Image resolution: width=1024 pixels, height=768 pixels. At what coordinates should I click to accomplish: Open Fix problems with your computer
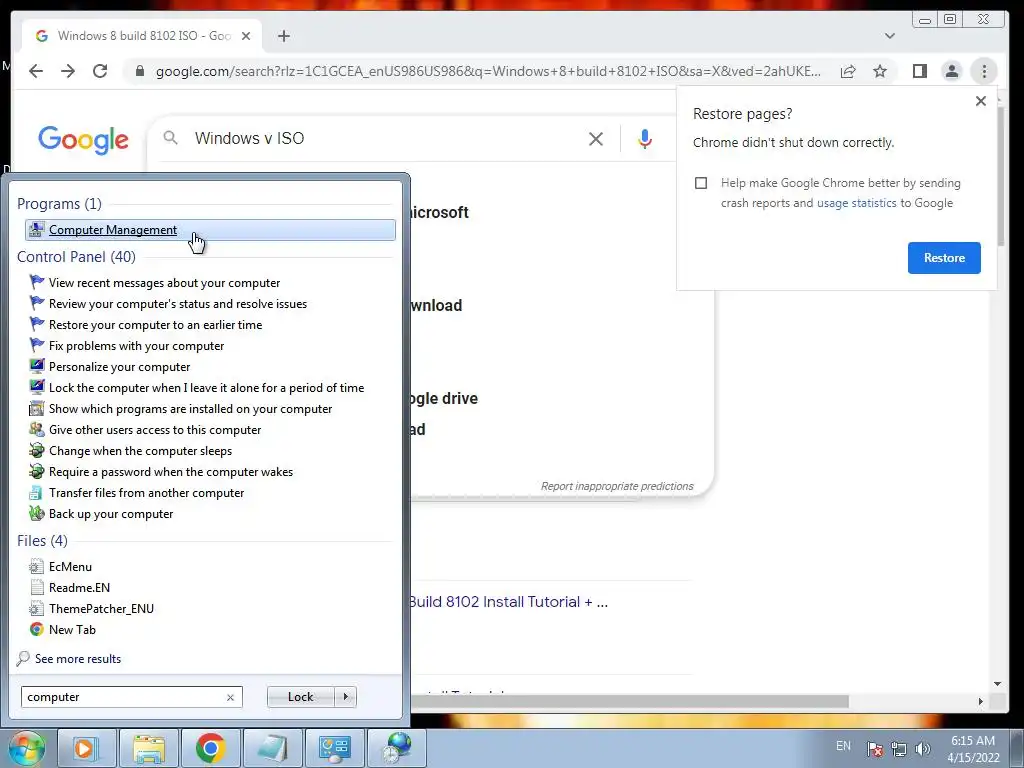pyautogui.click(x=136, y=345)
